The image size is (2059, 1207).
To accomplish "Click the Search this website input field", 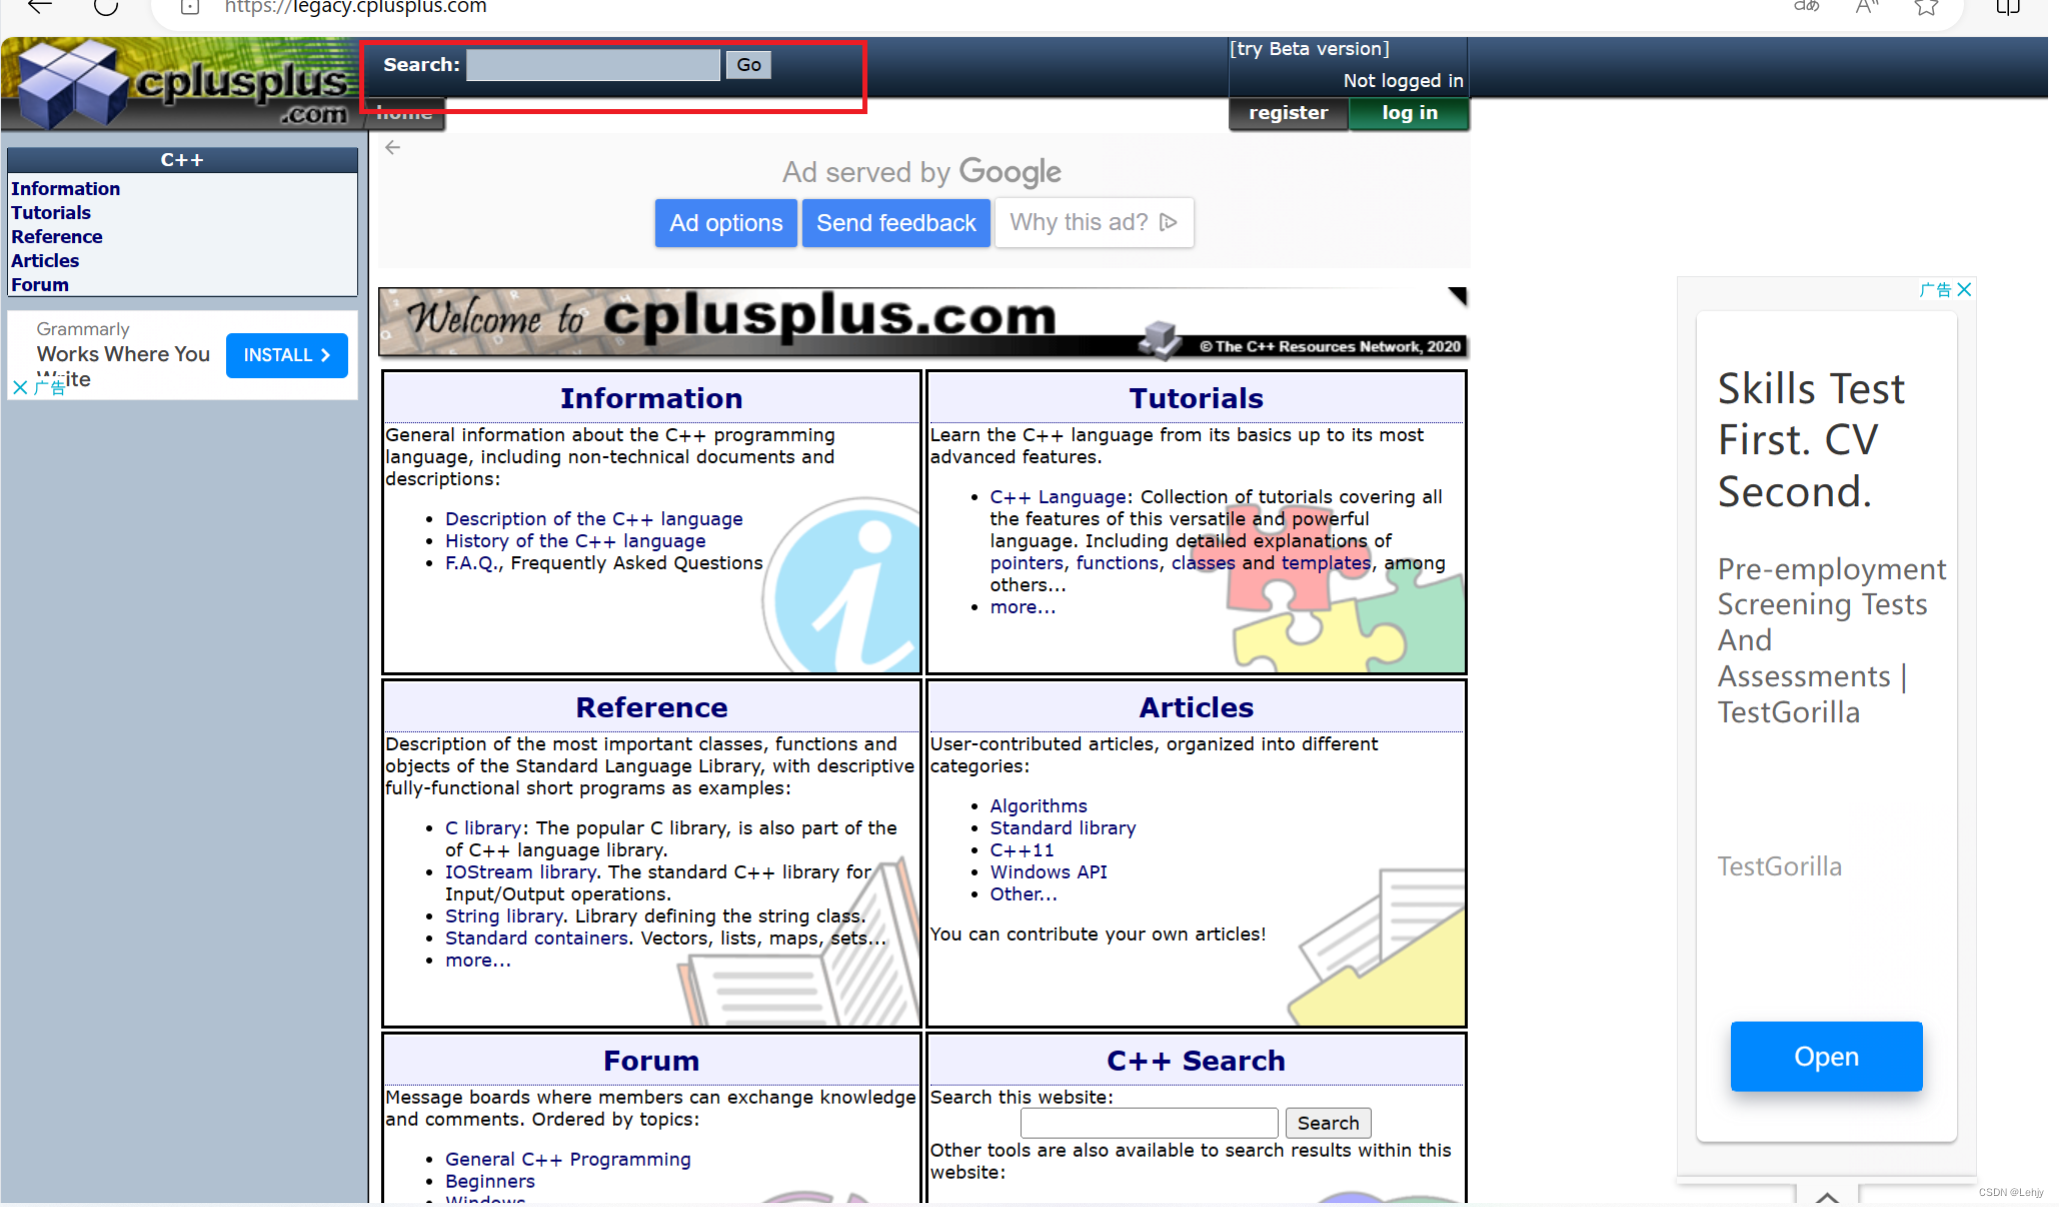I will (1149, 1123).
